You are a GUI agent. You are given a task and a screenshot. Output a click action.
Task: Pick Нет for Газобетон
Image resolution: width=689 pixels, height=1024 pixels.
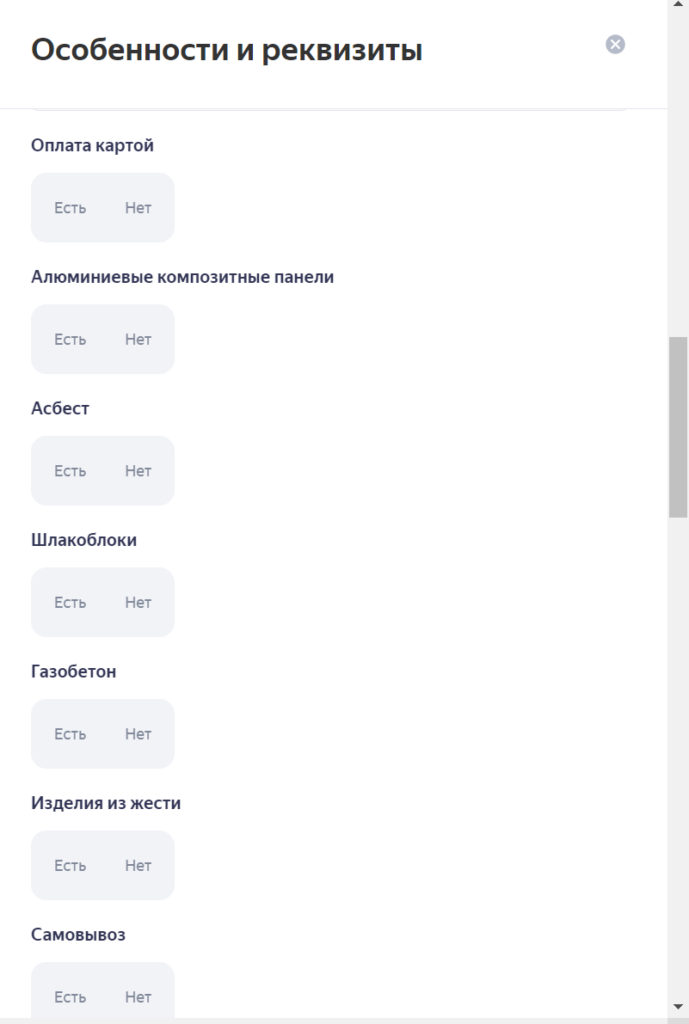138,734
